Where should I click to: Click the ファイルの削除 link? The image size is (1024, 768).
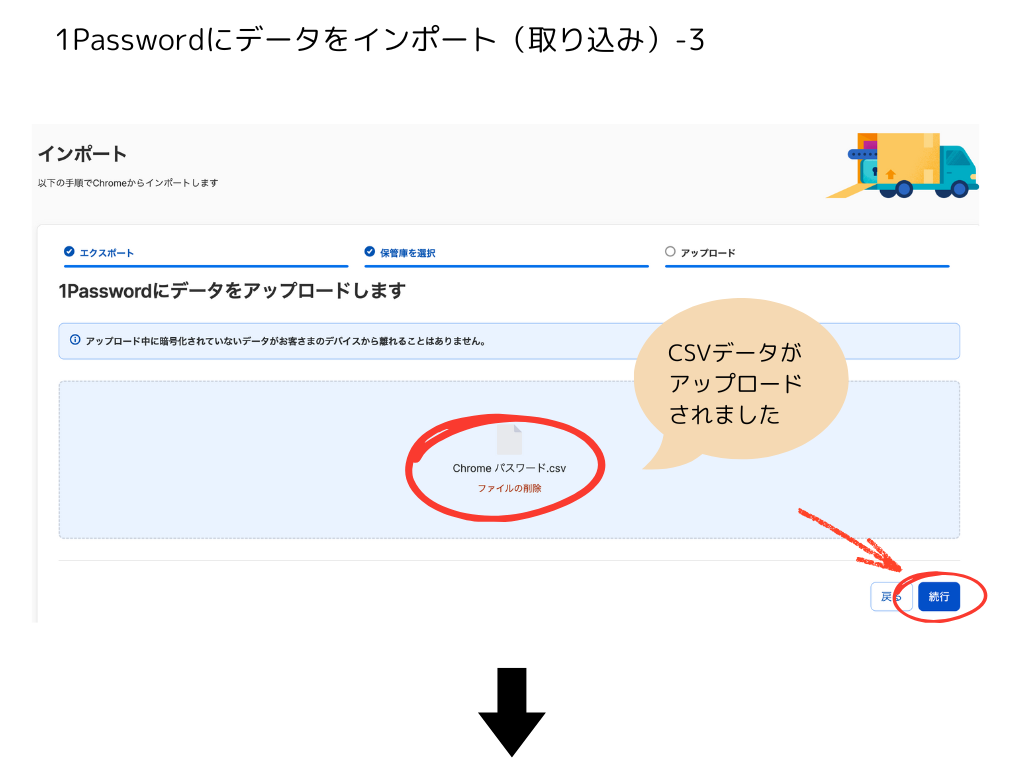pos(509,488)
